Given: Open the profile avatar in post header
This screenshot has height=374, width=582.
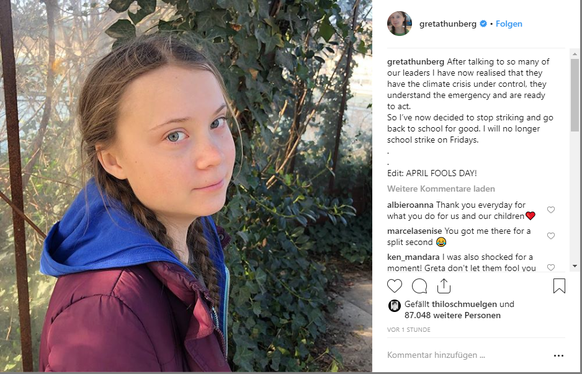Looking at the screenshot, I should (399, 23).
